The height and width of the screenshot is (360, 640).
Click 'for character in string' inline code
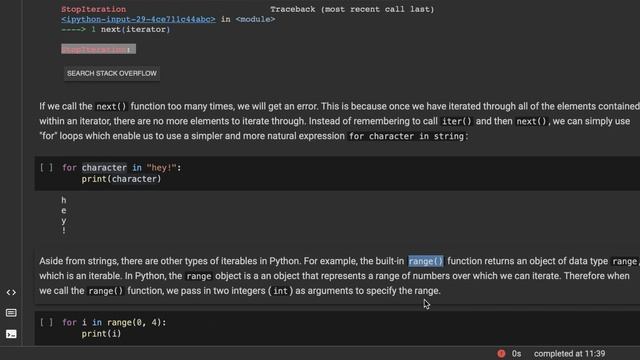406,136
